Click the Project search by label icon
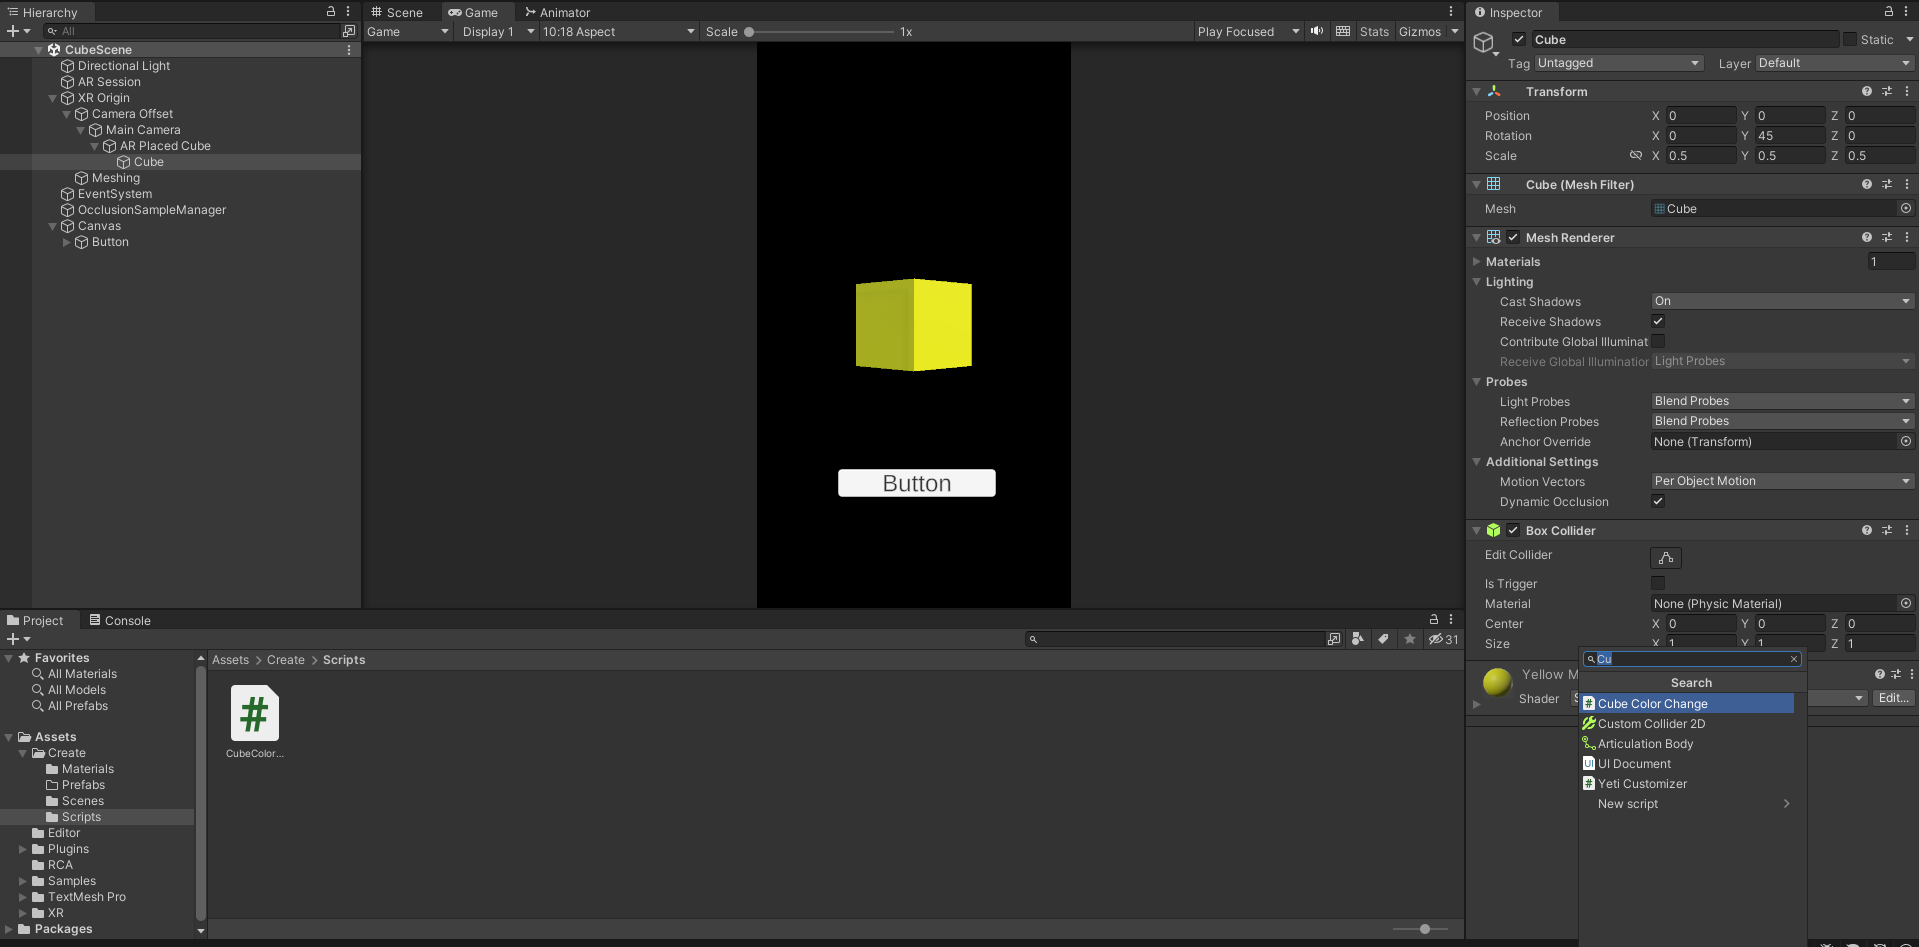Screen dimensions: 1919x947 tap(1383, 638)
